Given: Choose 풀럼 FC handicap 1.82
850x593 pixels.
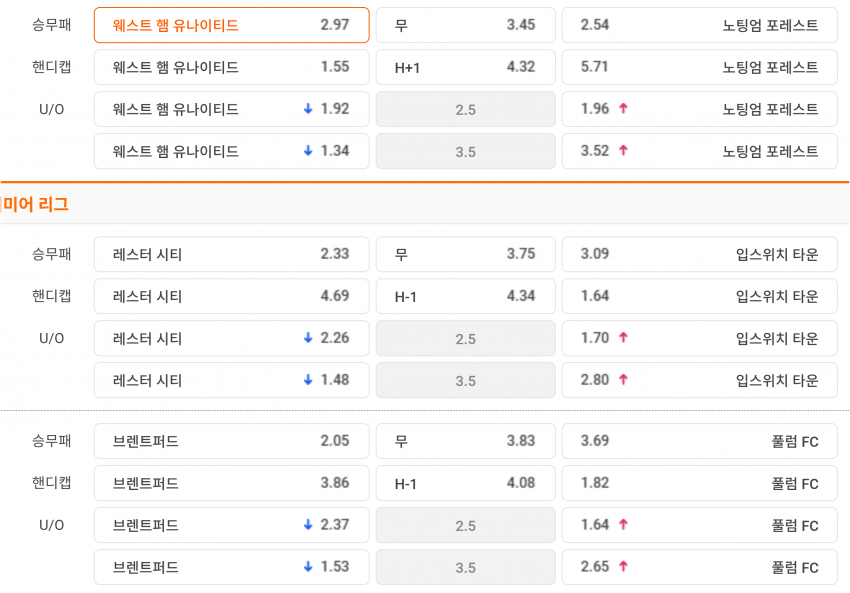Looking at the screenshot, I should pyautogui.click(x=700, y=483).
